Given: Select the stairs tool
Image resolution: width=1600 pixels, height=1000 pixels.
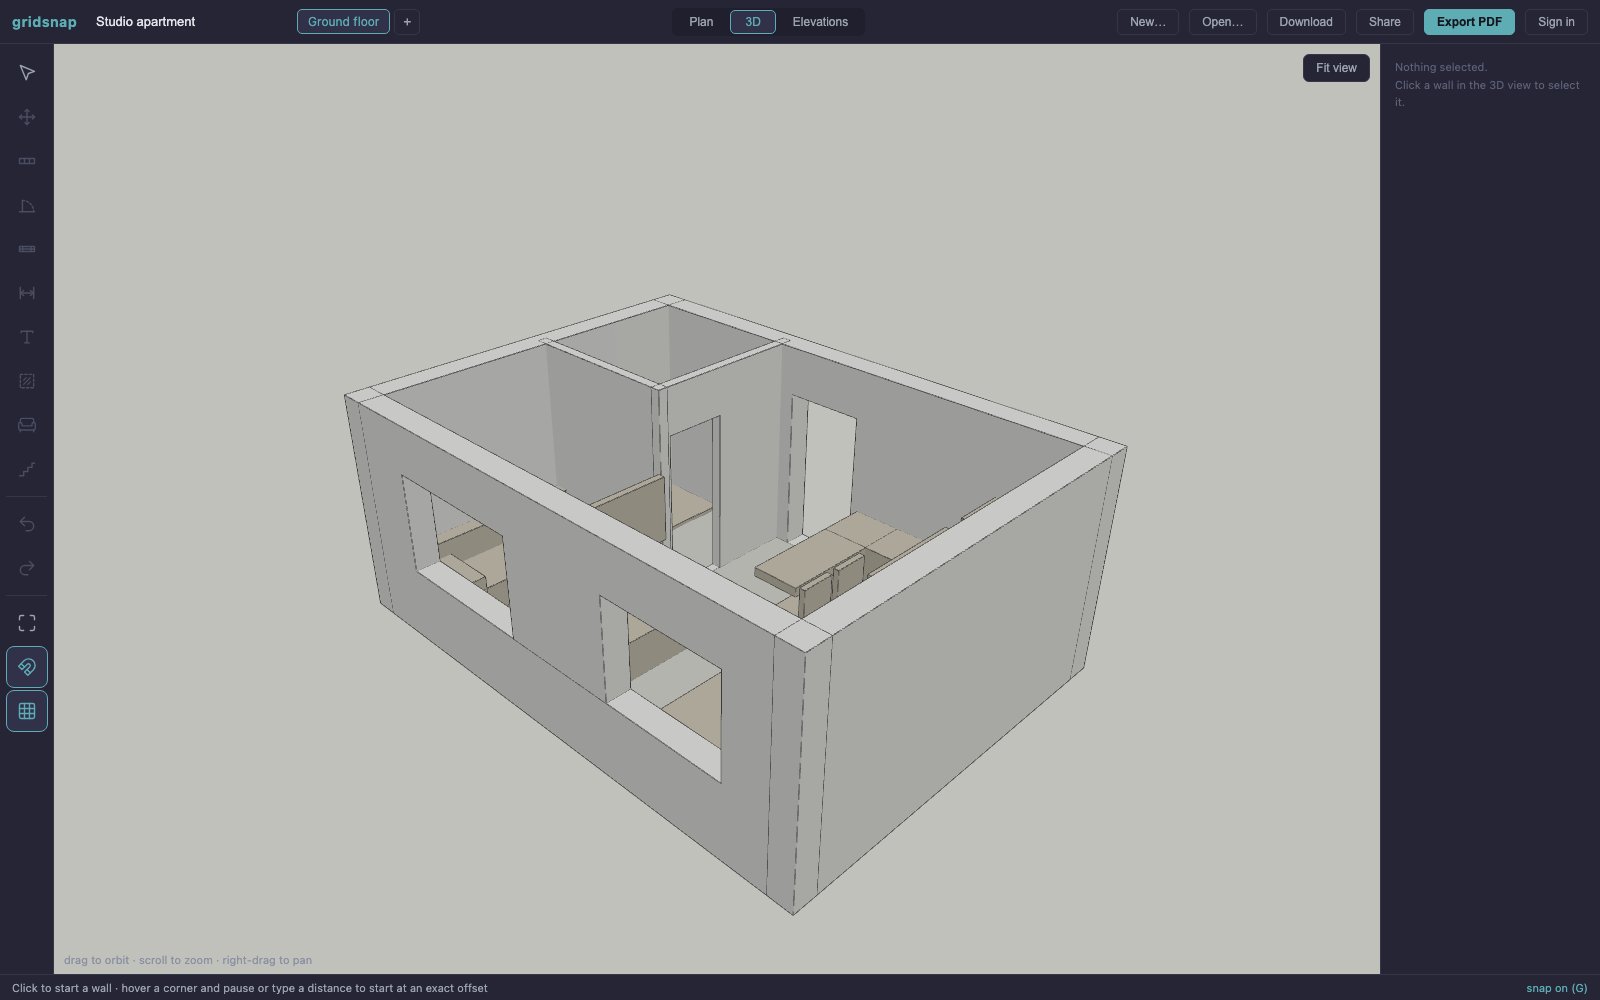Looking at the screenshot, I should 27,469.
